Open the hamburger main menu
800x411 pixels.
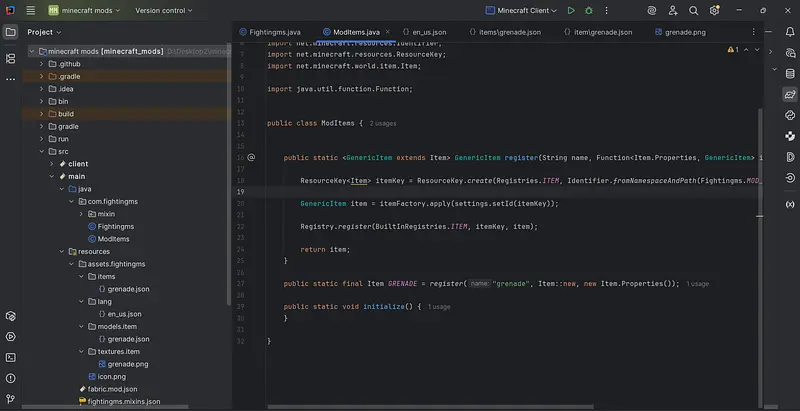tap(30, 10)
